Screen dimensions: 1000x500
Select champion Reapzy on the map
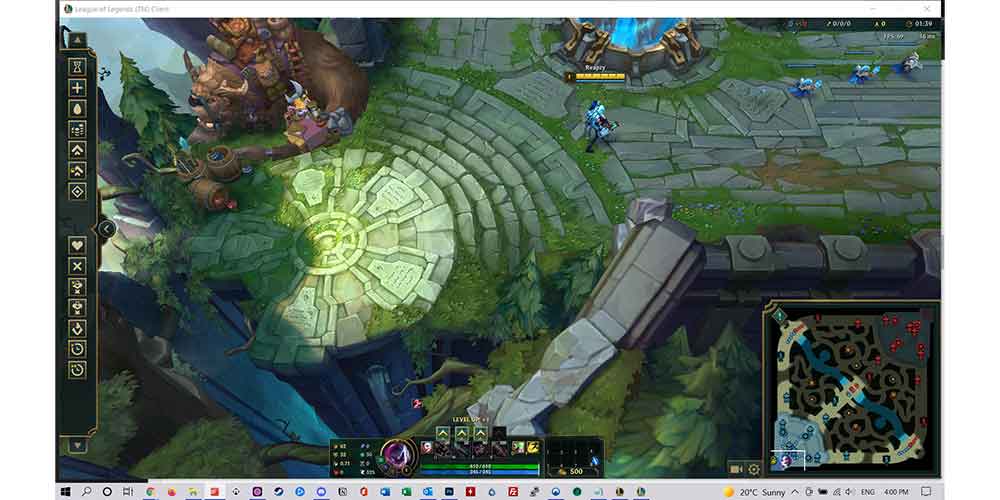click(x=598, y=124)
